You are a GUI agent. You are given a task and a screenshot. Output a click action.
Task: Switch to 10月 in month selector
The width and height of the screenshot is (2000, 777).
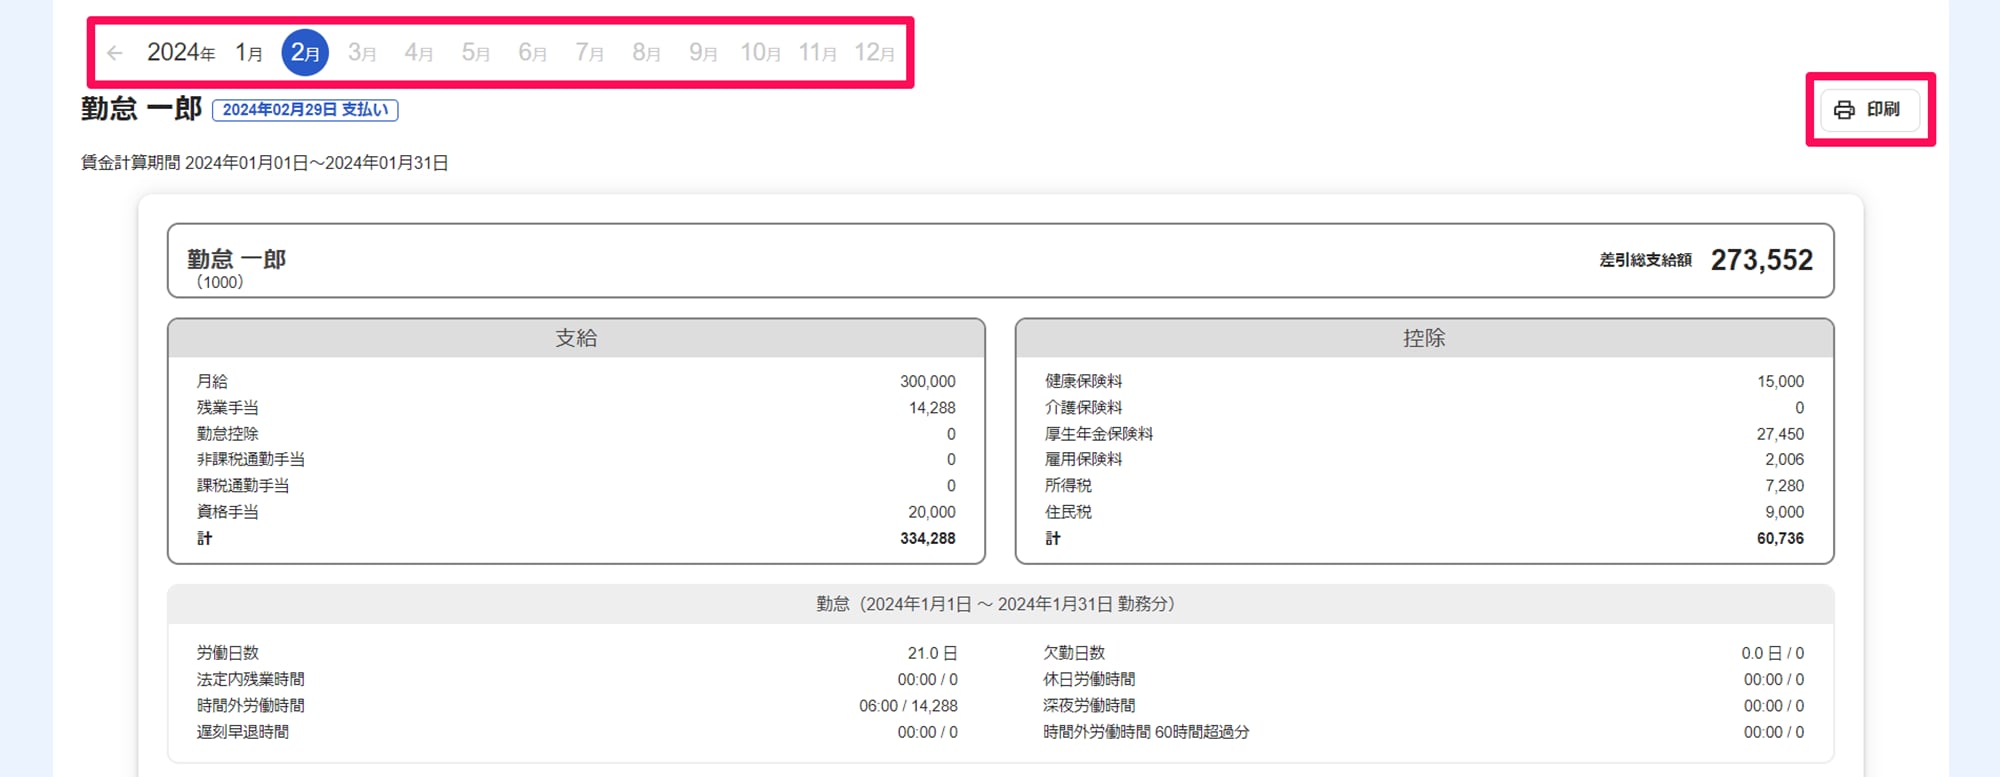point(760,53)
